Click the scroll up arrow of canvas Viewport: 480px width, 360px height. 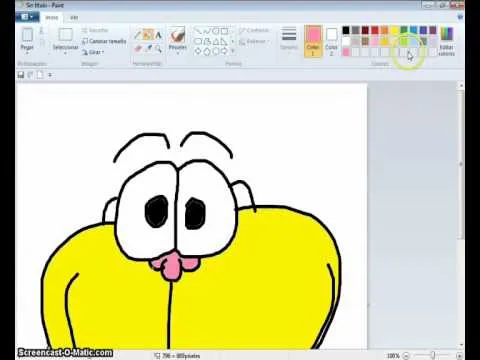pyautogui.click(x=461, y=86)
